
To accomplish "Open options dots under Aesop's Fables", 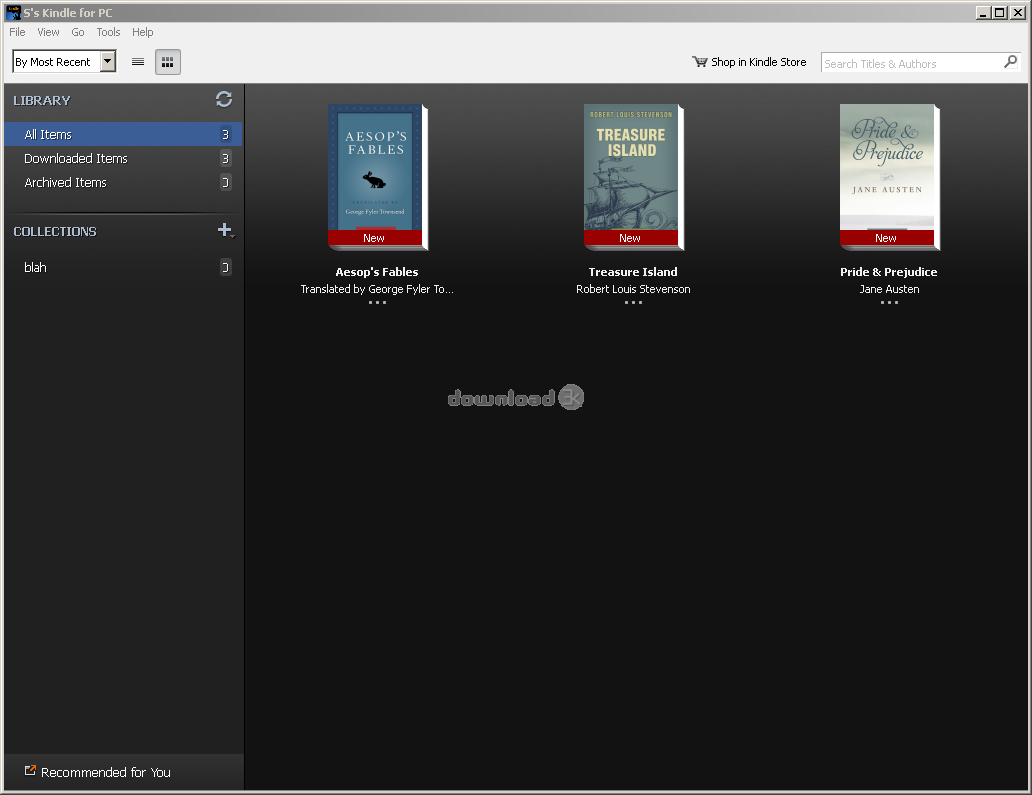I will (x=377, y=303).
